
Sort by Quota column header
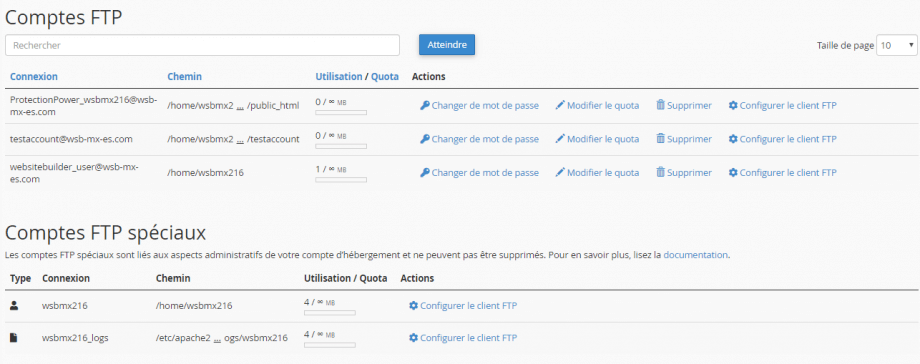click(385, 76)
